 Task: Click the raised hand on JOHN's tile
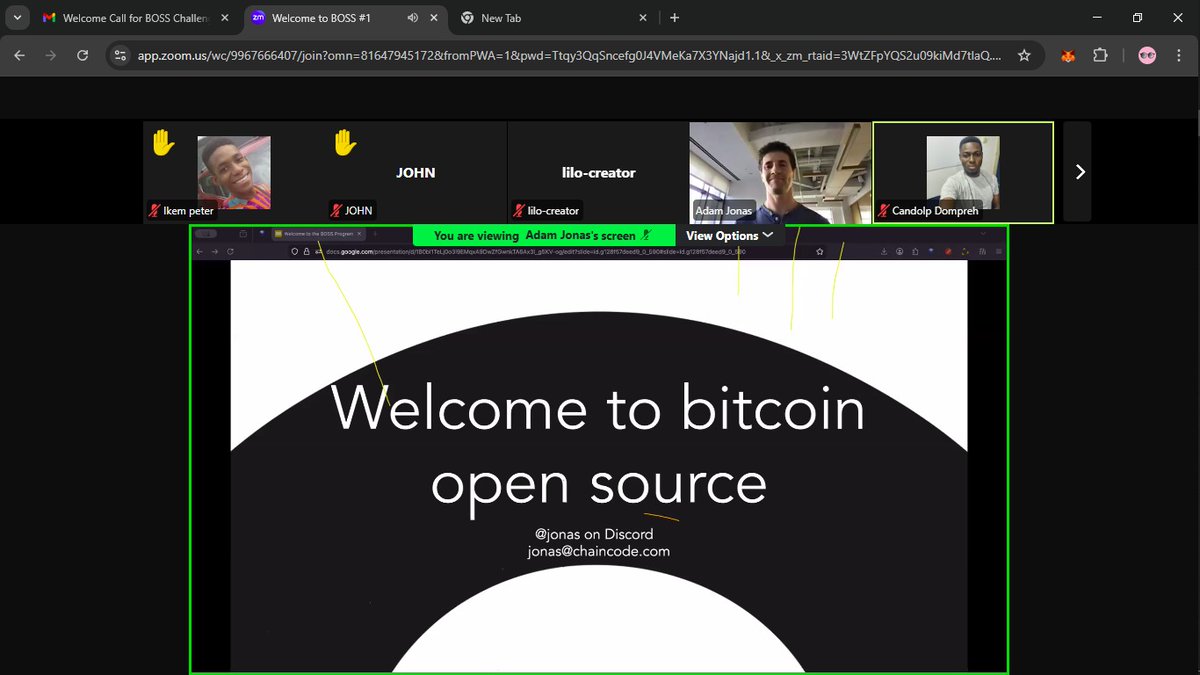(x=345, y=143)
